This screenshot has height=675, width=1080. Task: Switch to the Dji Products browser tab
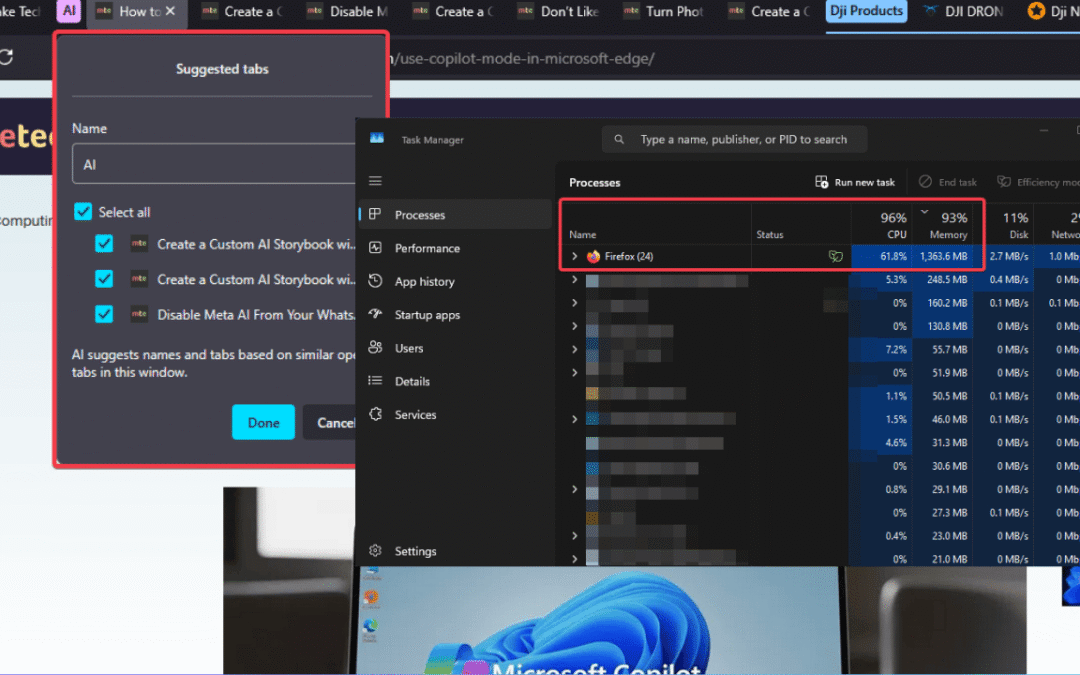866,11
